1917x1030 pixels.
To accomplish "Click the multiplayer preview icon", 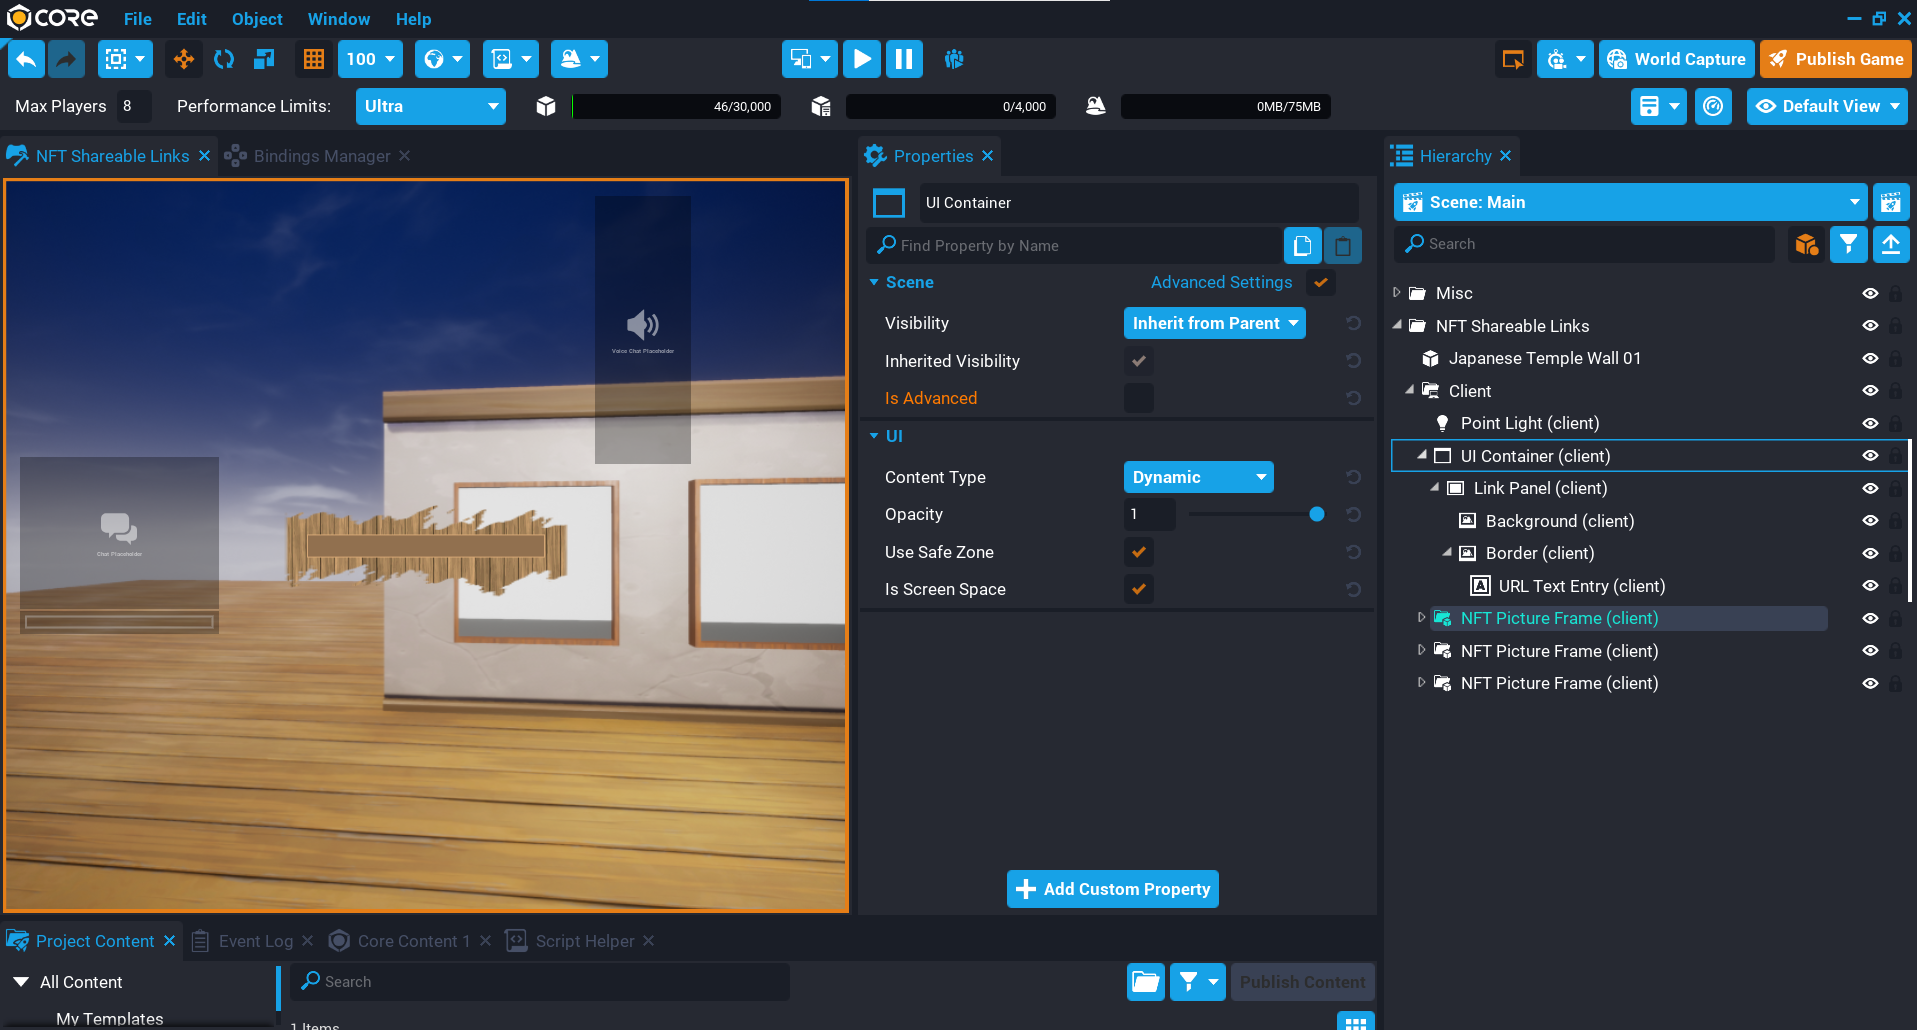I will [954, 60].
